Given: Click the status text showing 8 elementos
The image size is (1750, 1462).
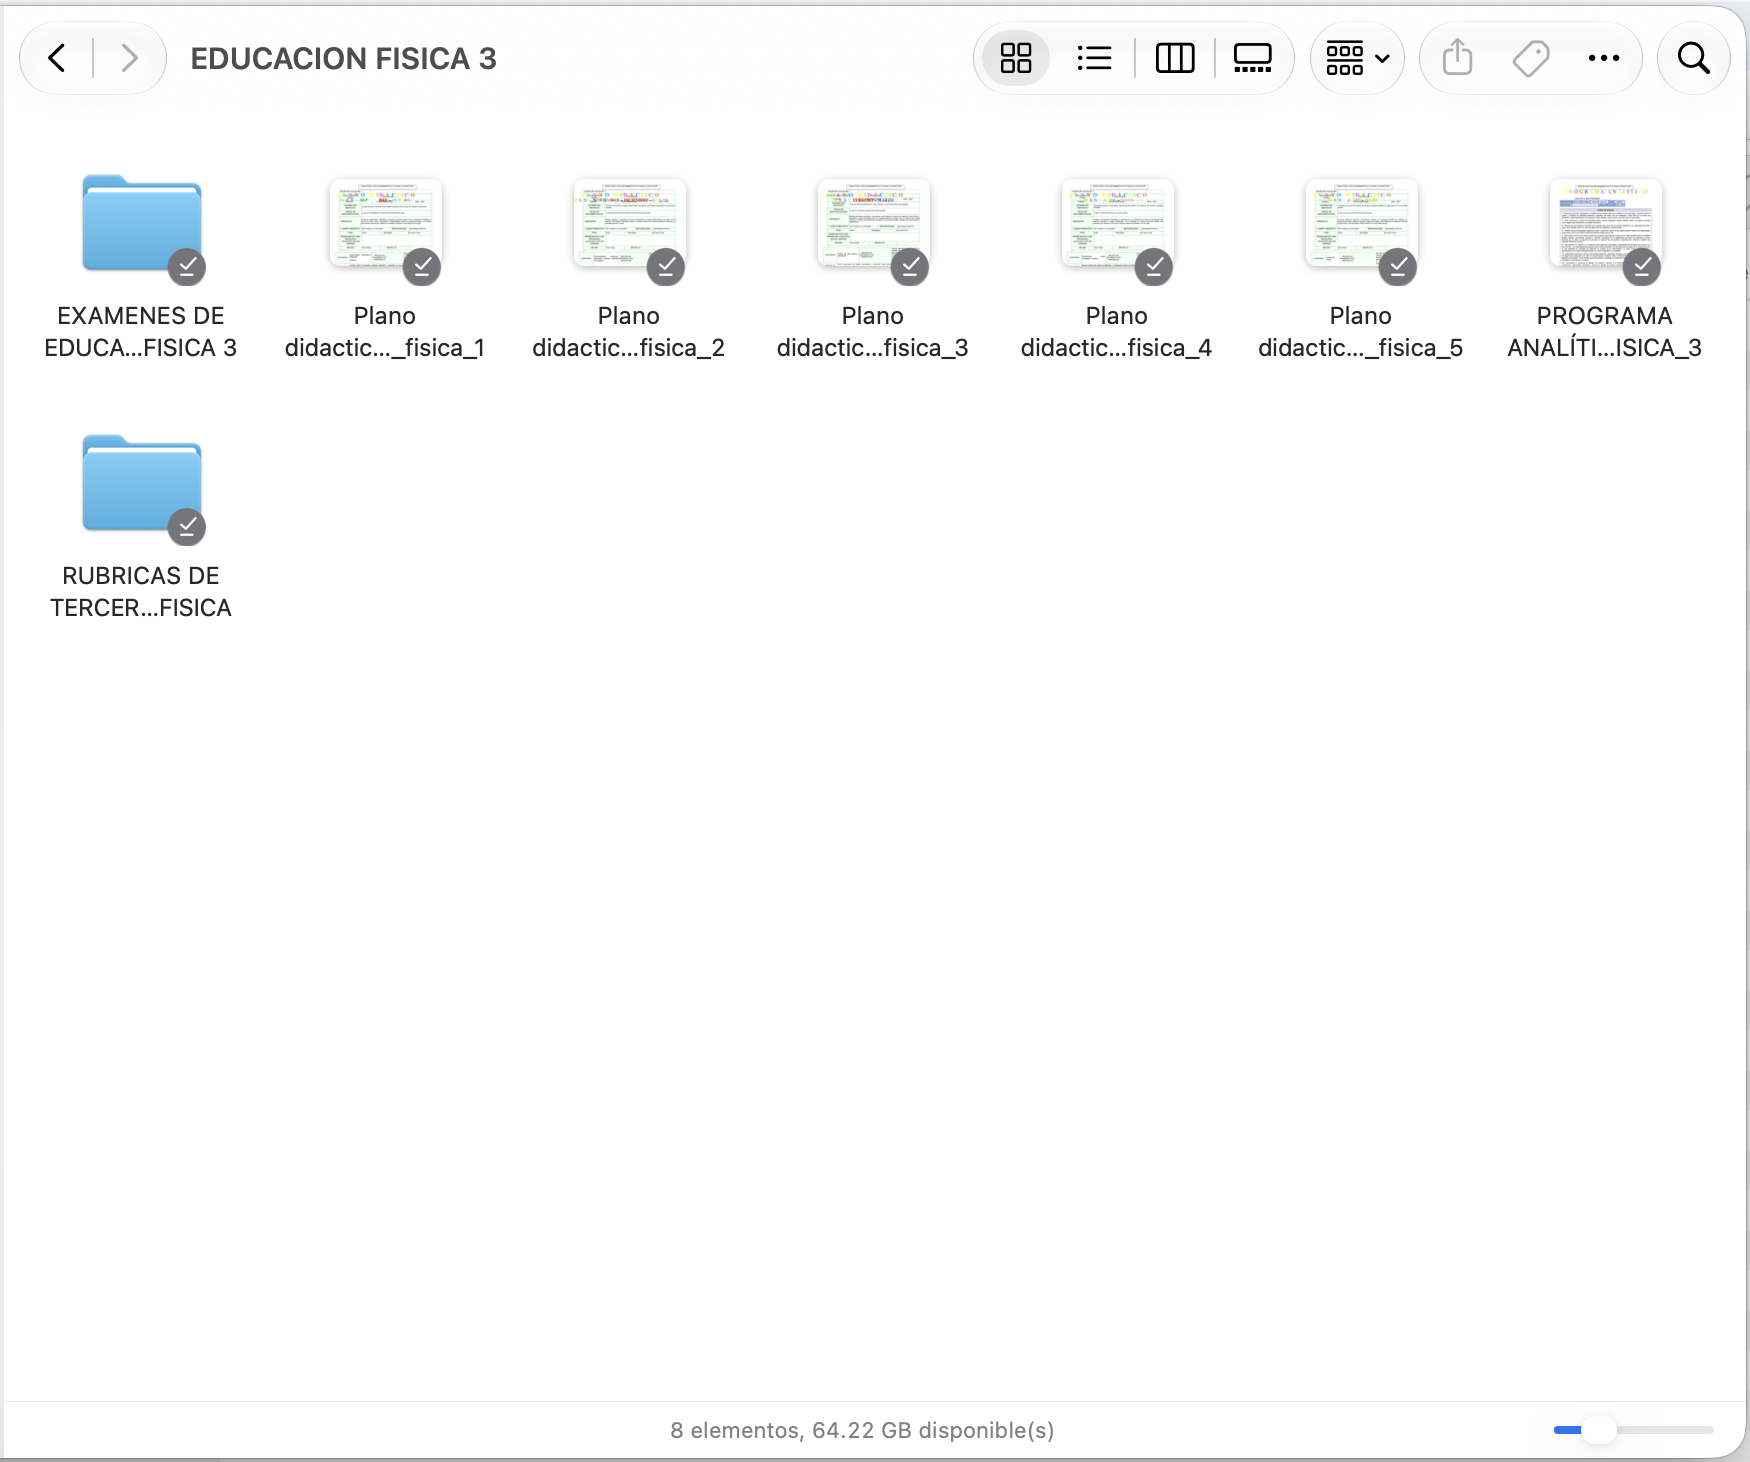Looking at the screenshot, I should (x=862, y=1430).
